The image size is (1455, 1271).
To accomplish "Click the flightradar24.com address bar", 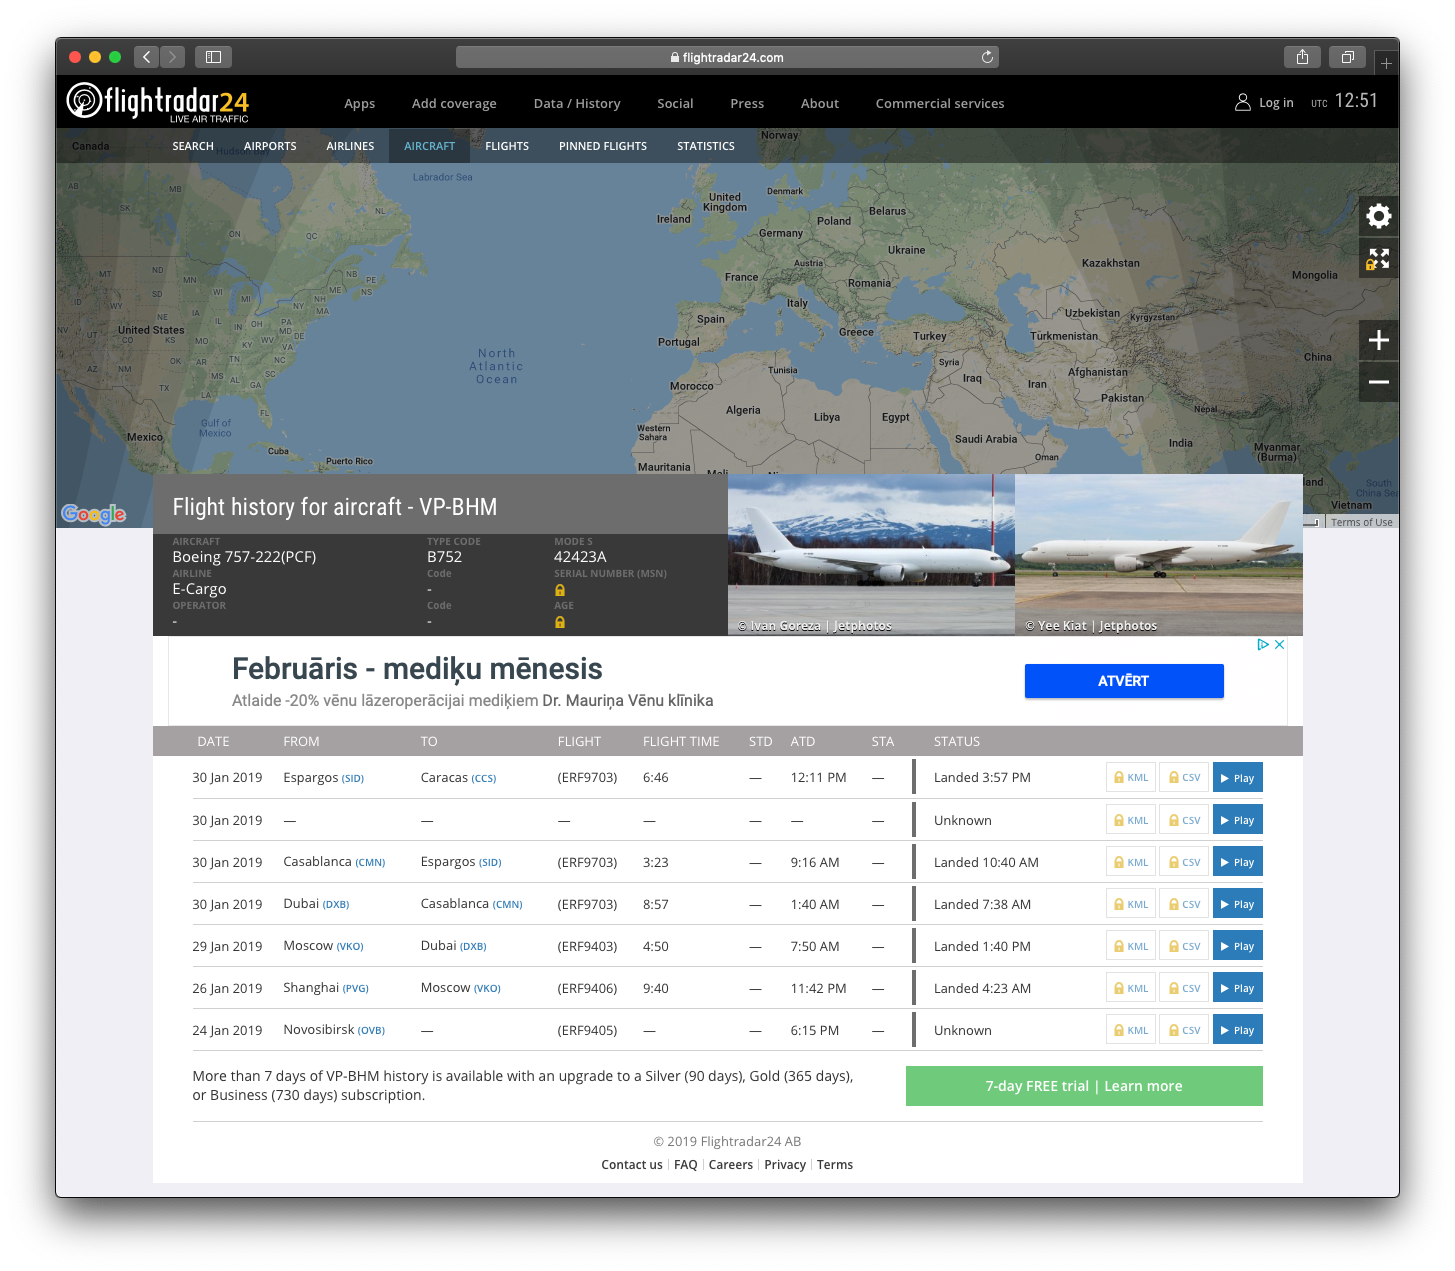I will pos(727,57).
